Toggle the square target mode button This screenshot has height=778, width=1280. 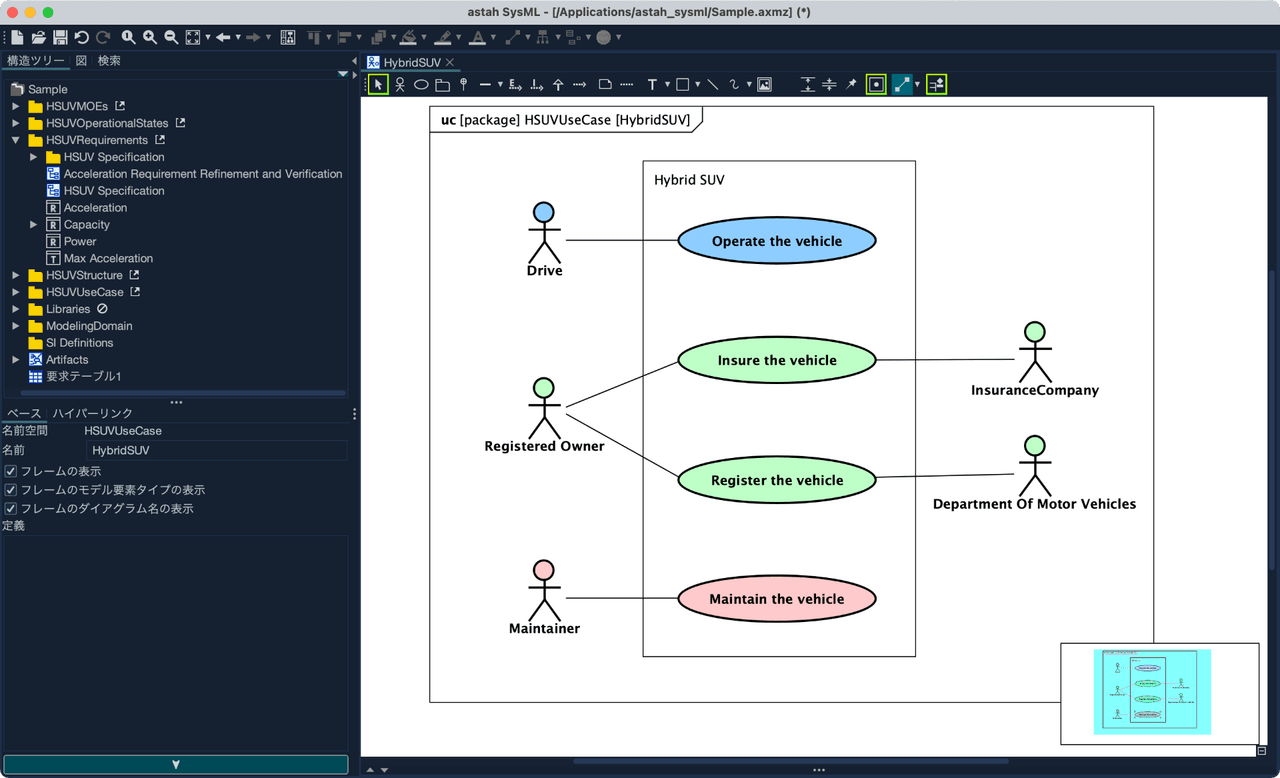[876, 85]
